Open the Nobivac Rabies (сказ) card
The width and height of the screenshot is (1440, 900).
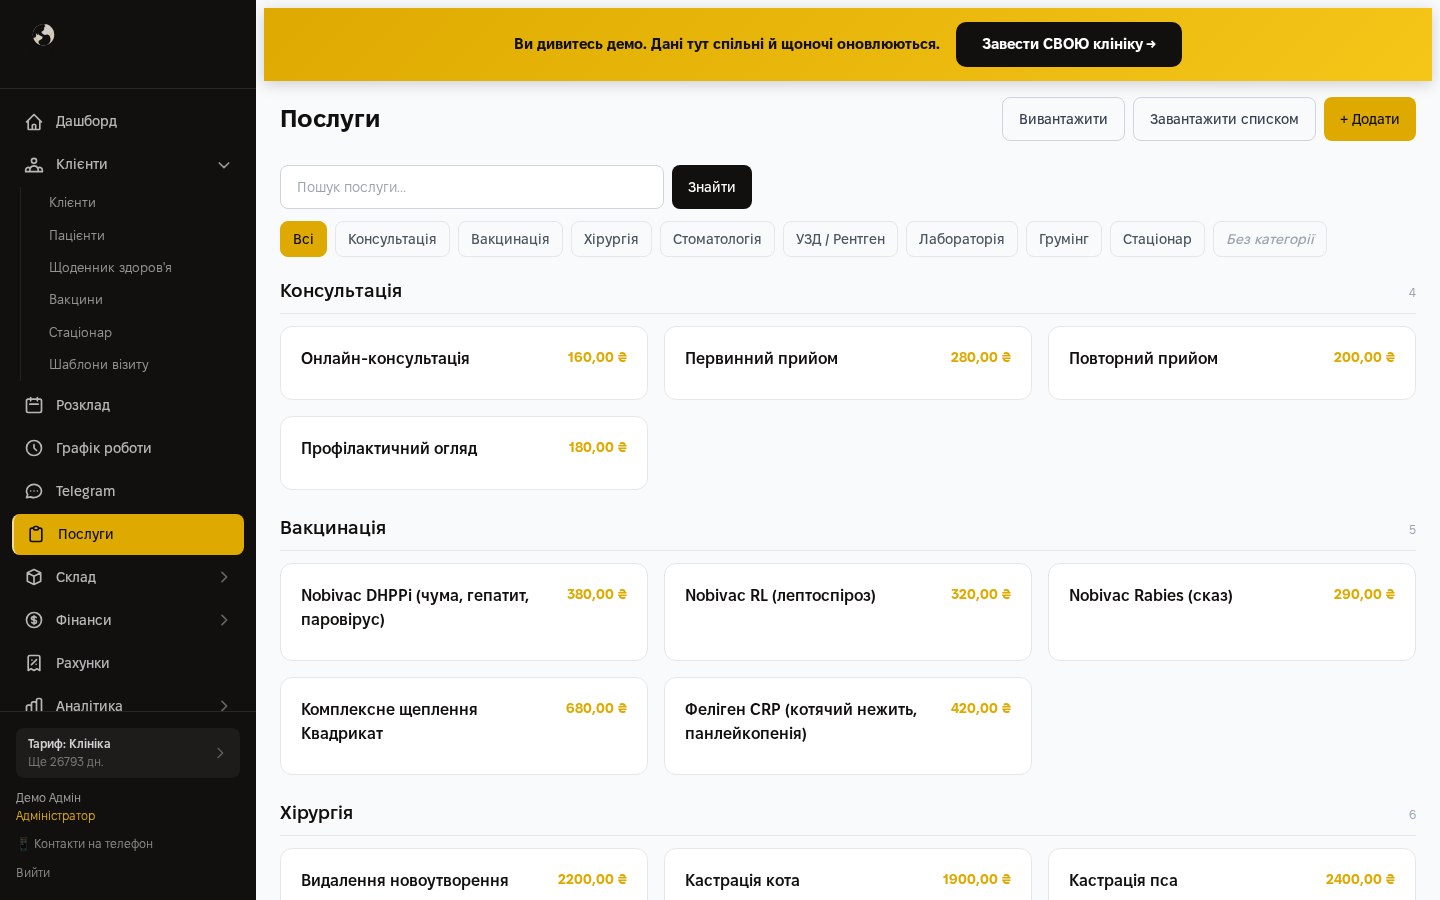click(1232, 612)
